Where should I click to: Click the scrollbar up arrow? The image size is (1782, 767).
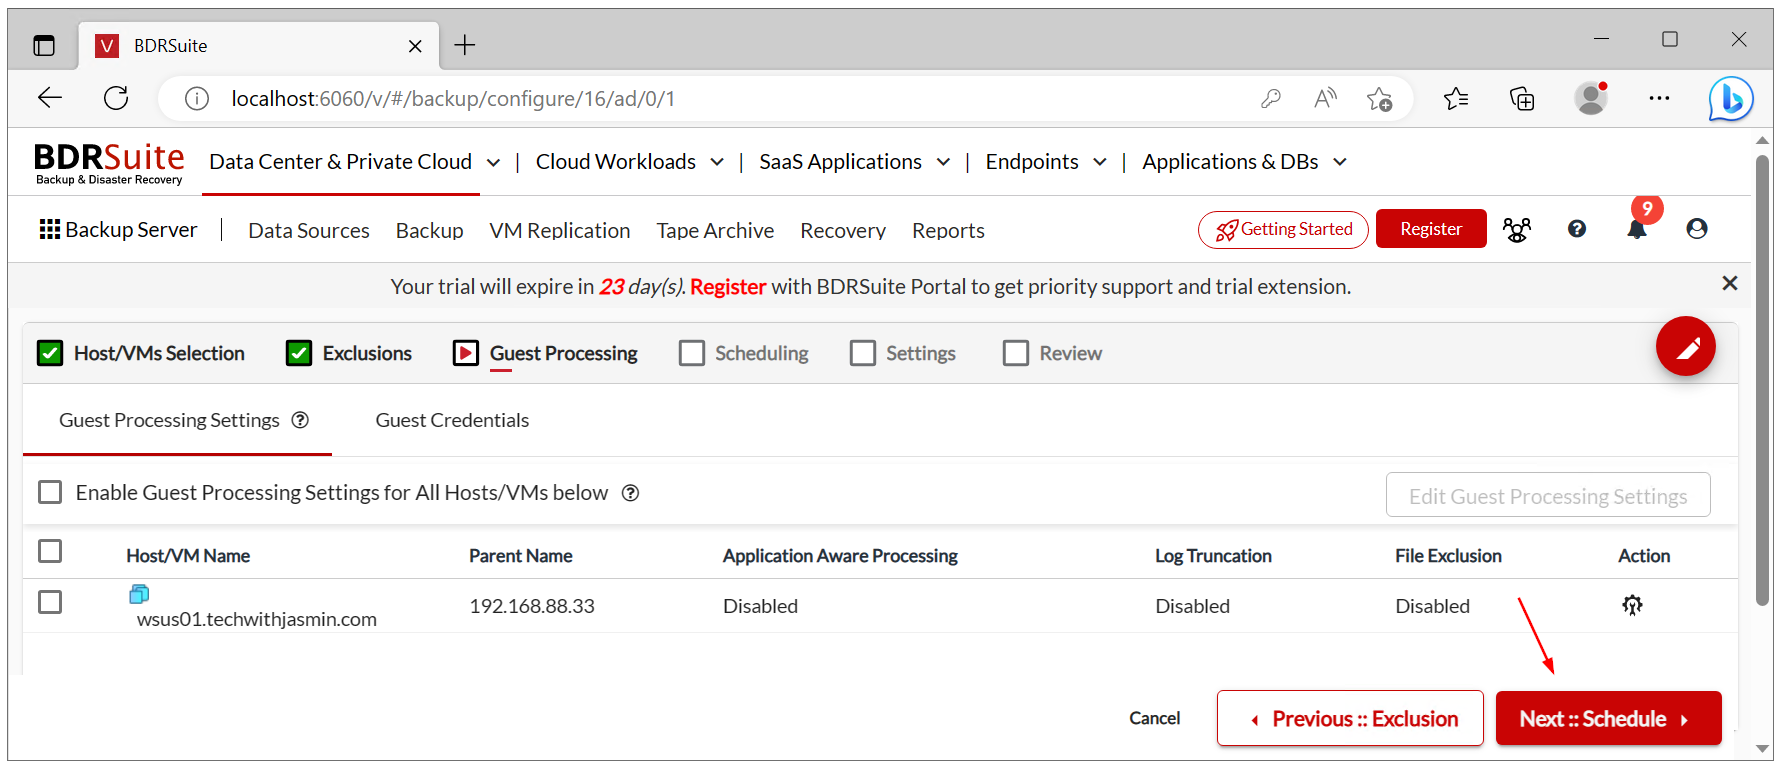(x=1762, y=140)
